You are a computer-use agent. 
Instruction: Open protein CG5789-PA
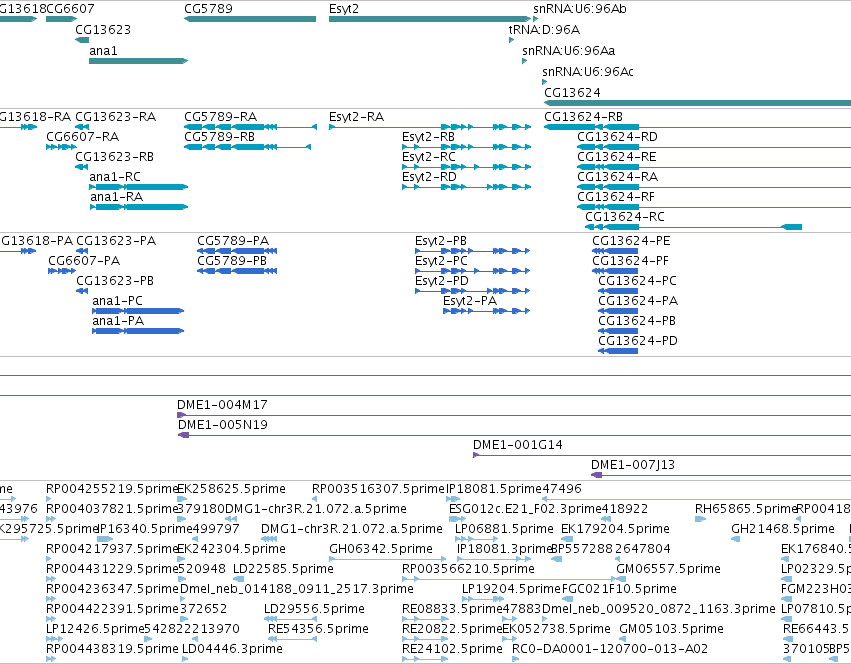(x=237, y=251)
